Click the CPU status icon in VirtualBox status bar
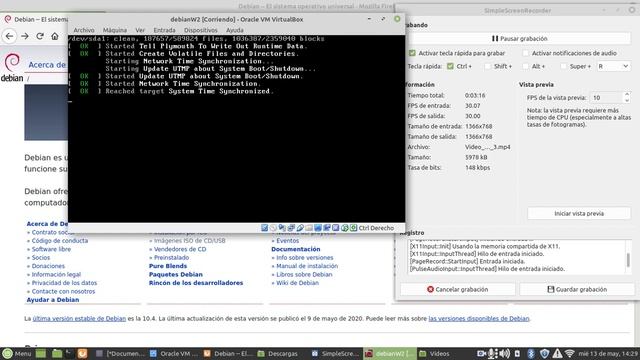This screenshot has height=360, width=640. click(x=336, y=228)
